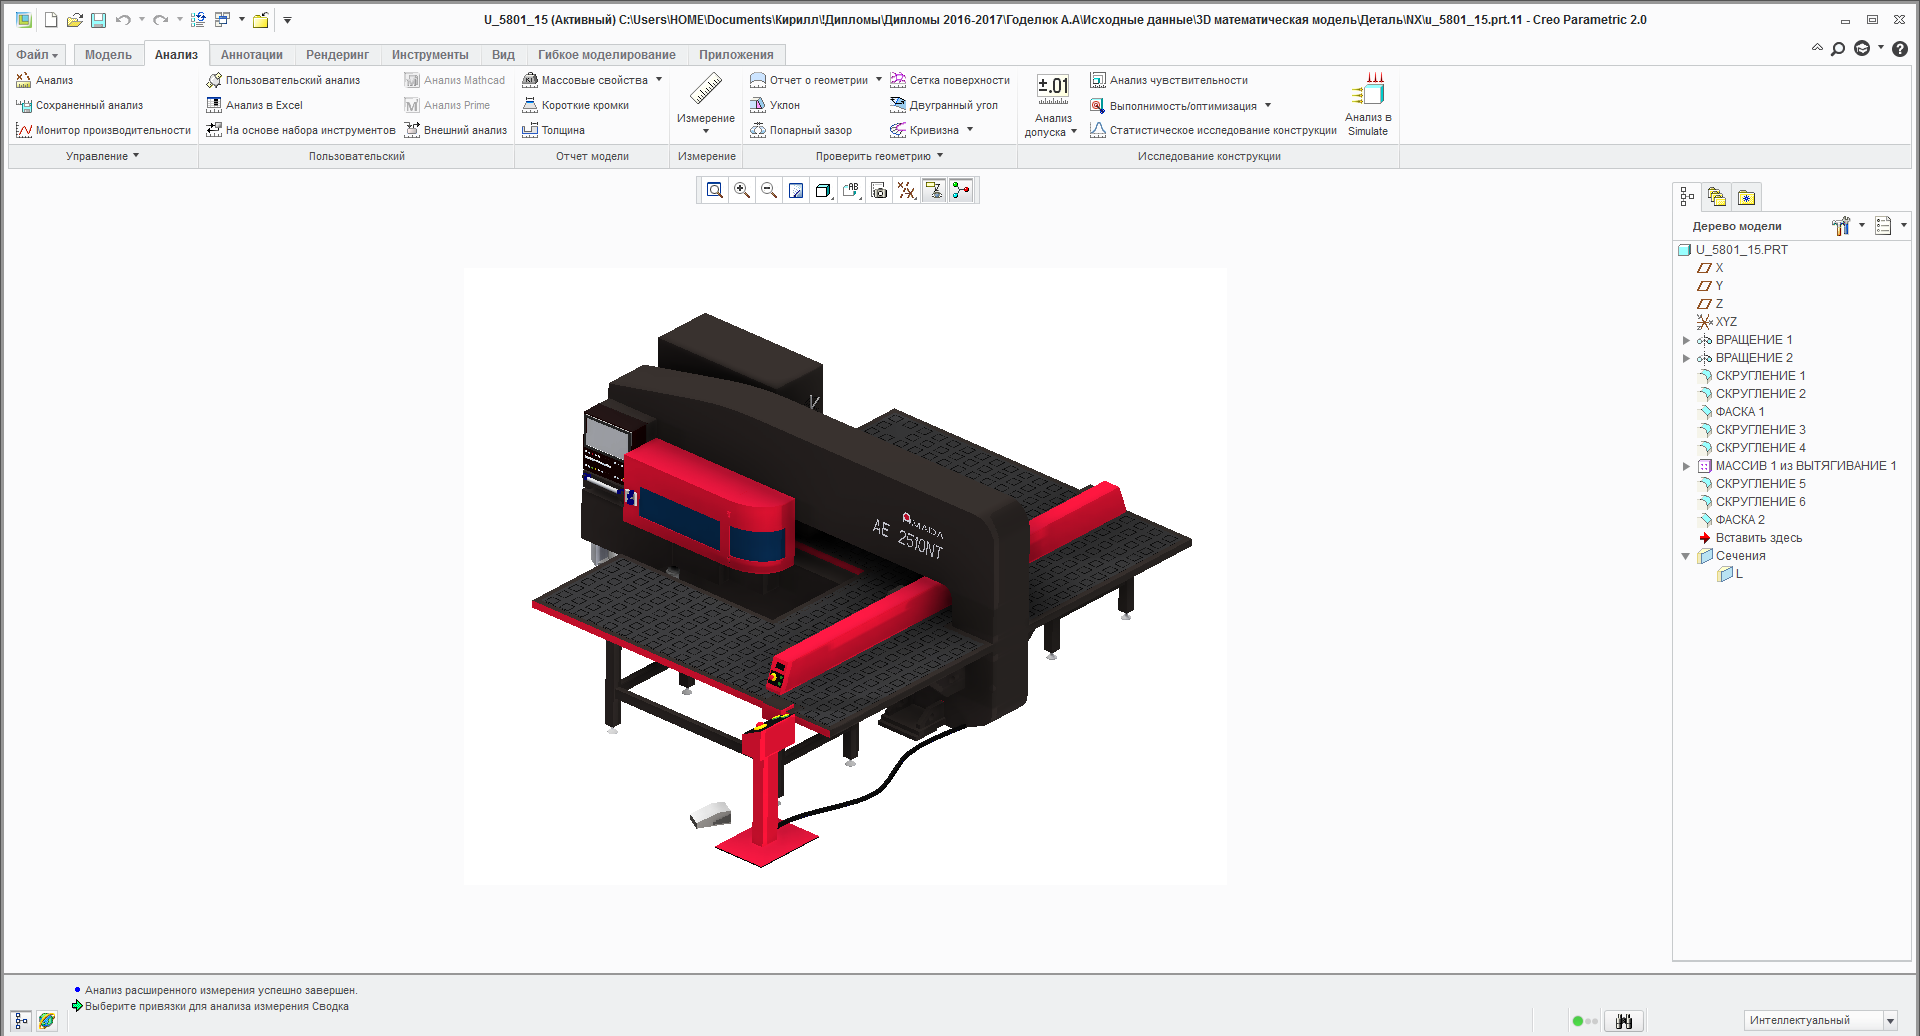Open the Файл menu

pyautogui.click(x=37, y=55)
